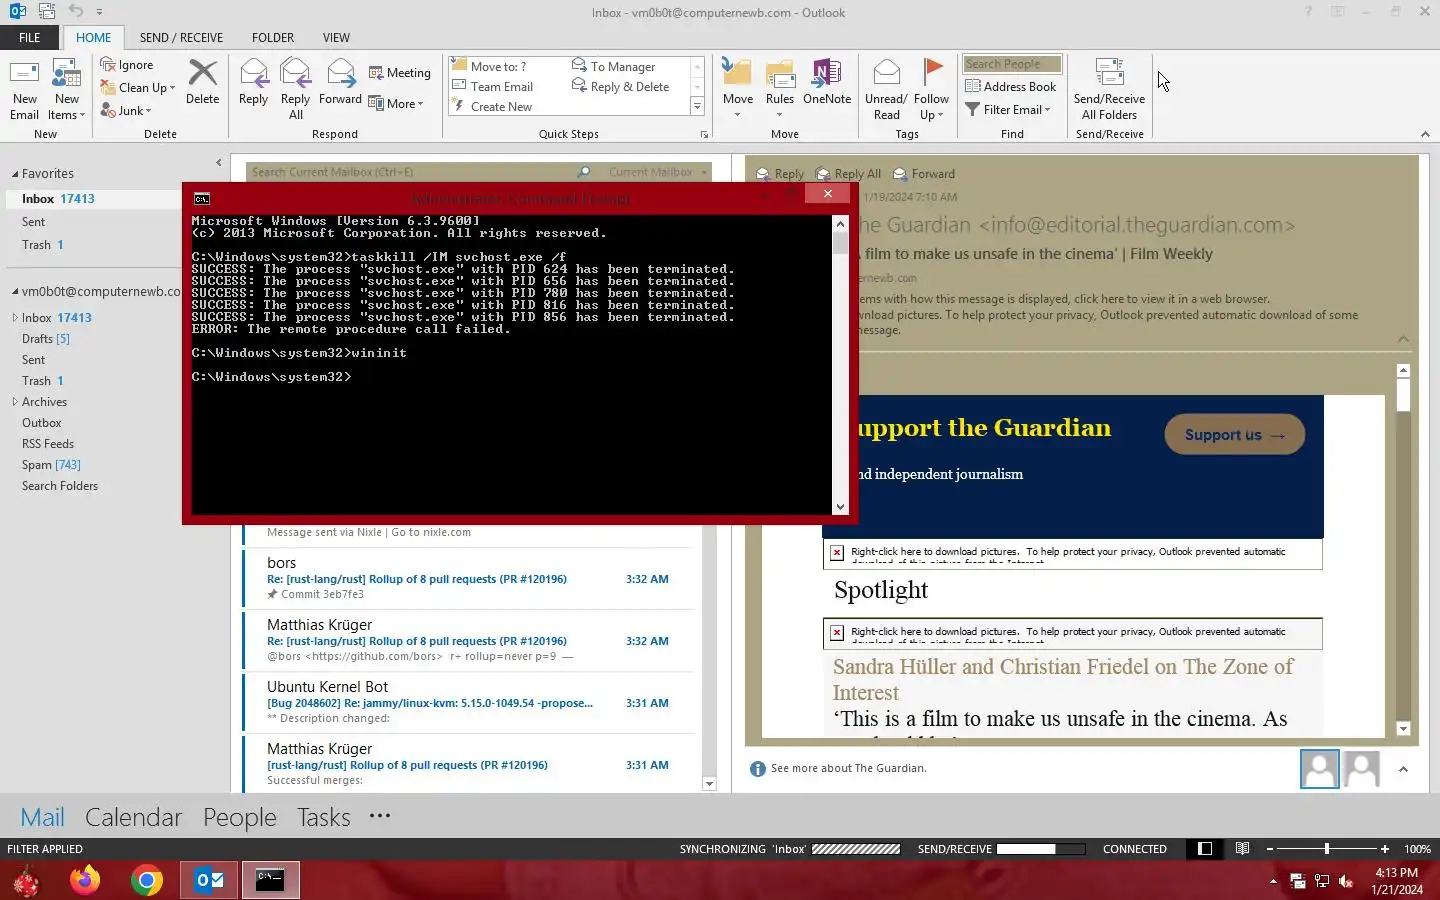Image resolution: width=1440 pixels, height=900 pixels.
Task: Open the RSS Feeds folder
Action: pyautogui.click(x=48, y=444)
